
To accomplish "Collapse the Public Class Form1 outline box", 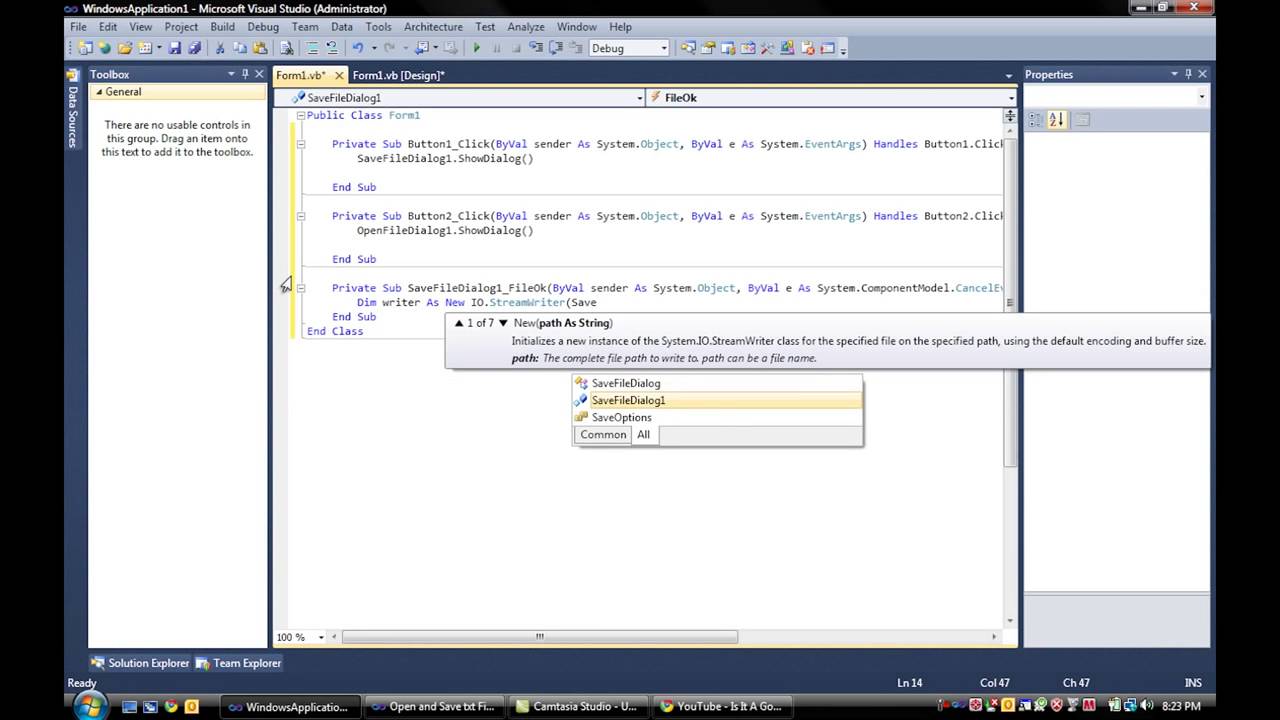I will click(300, 116).
